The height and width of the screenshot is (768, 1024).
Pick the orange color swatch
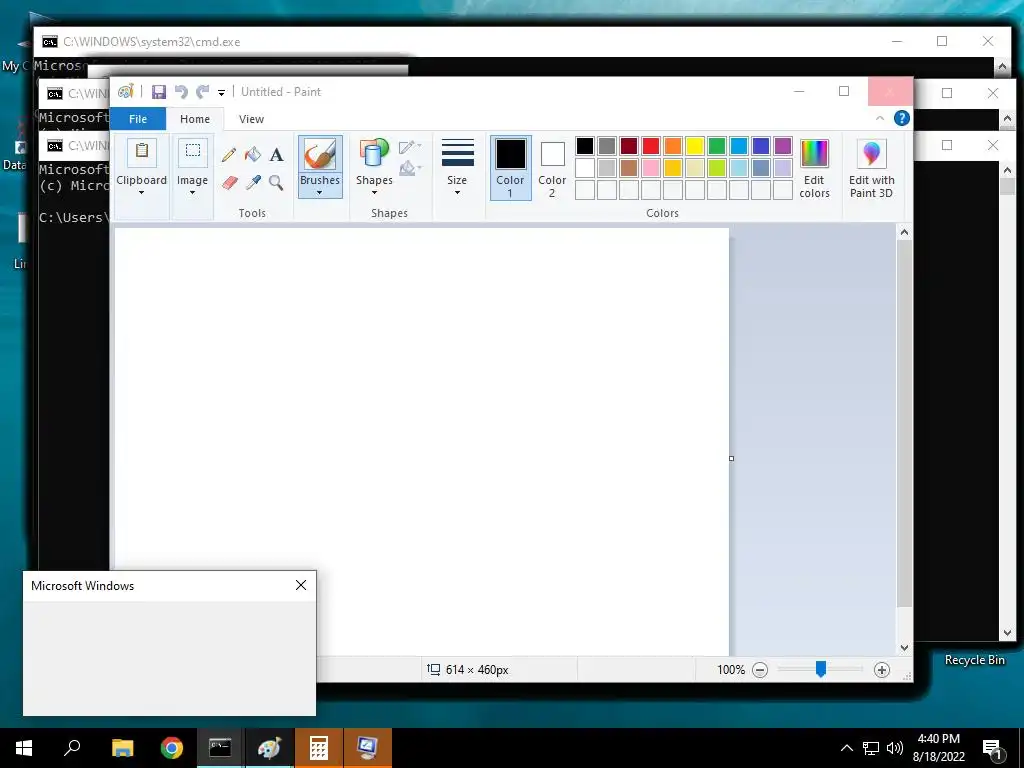(x=673, y=146)
